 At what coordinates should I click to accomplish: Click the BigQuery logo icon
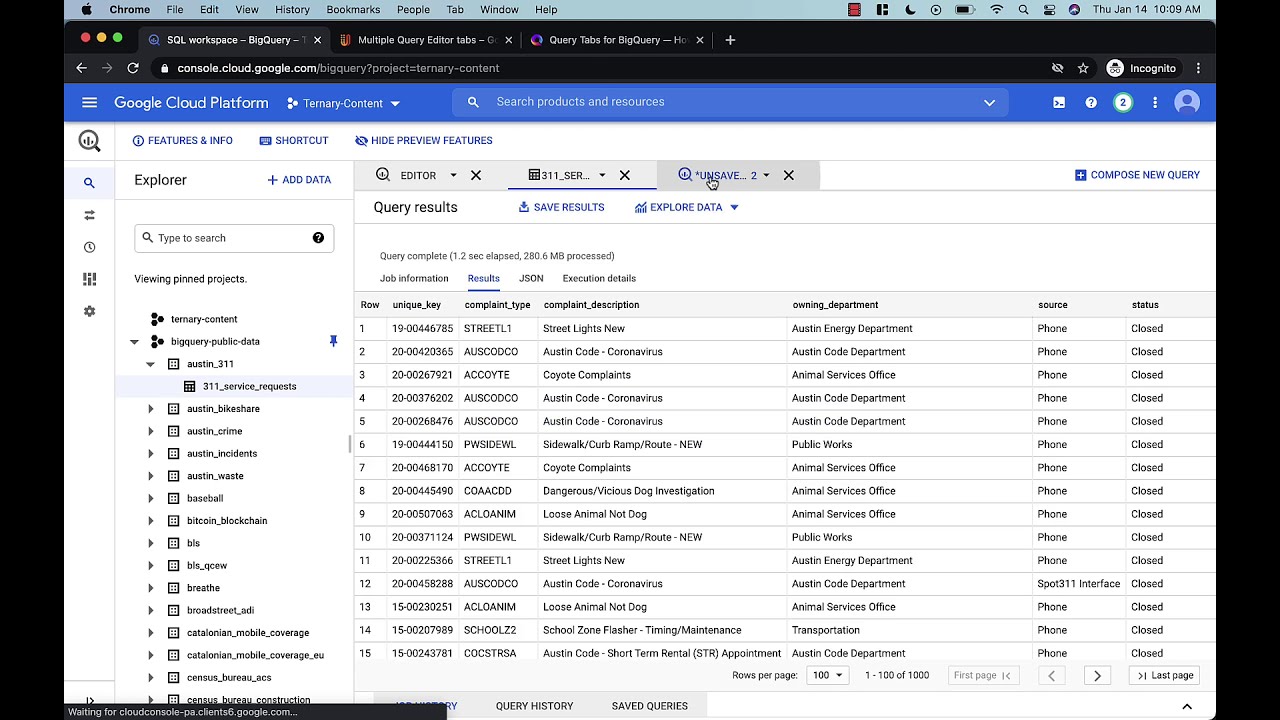(89, 141)
